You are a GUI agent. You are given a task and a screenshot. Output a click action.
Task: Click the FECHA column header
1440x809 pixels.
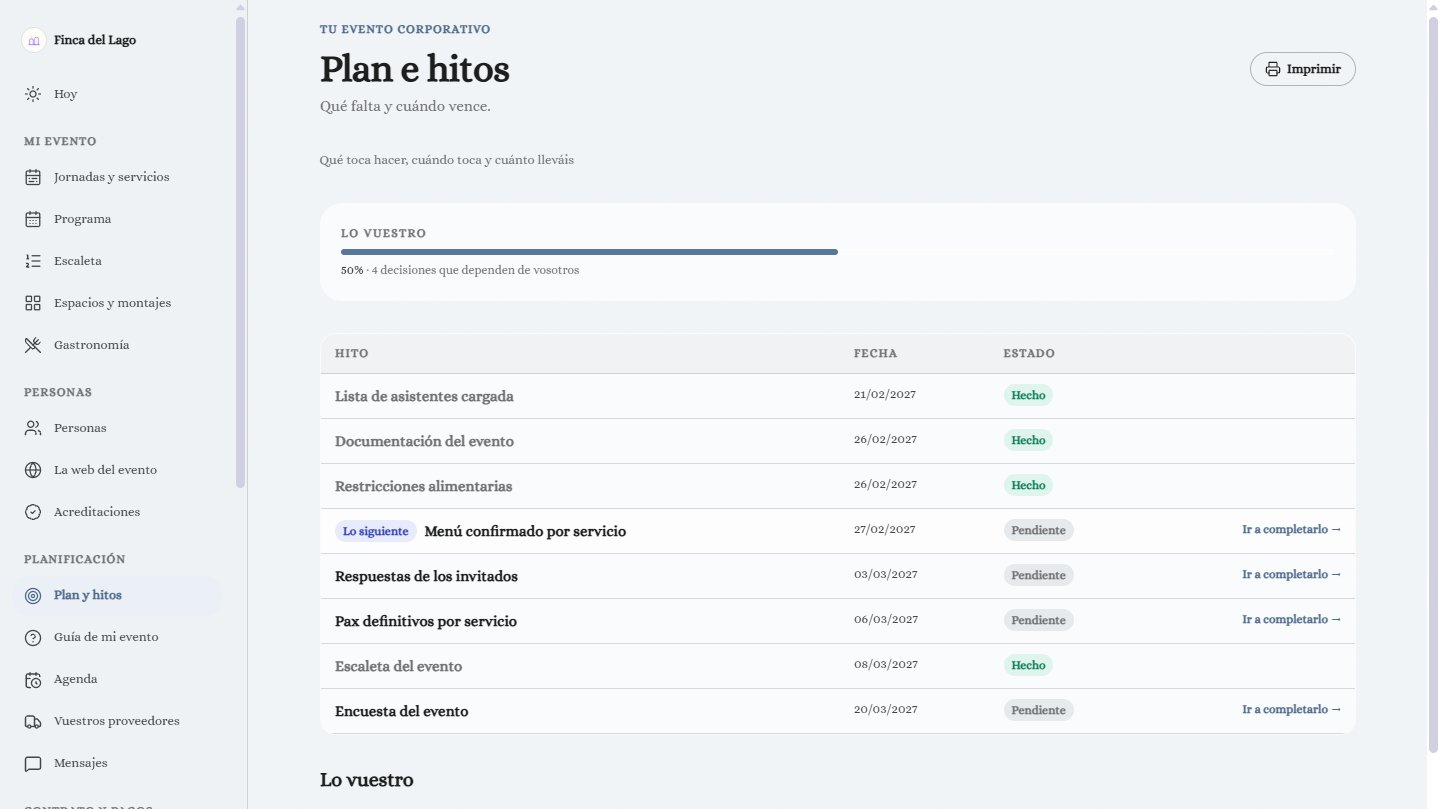875,354
